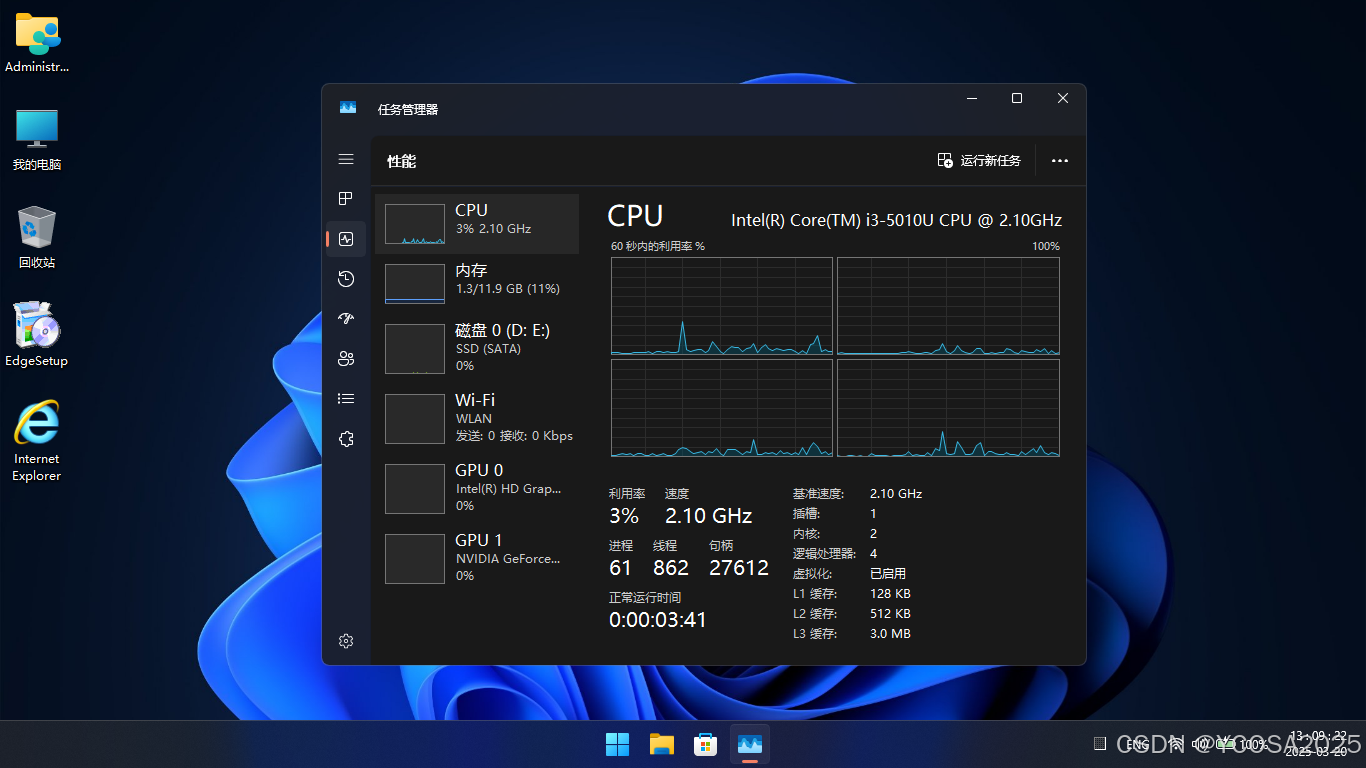The width and height of the screenshot is (1366, 768).
Task: Click the Task Manager title bar icon
Action: pyautogui.click(x=348, y=108)
